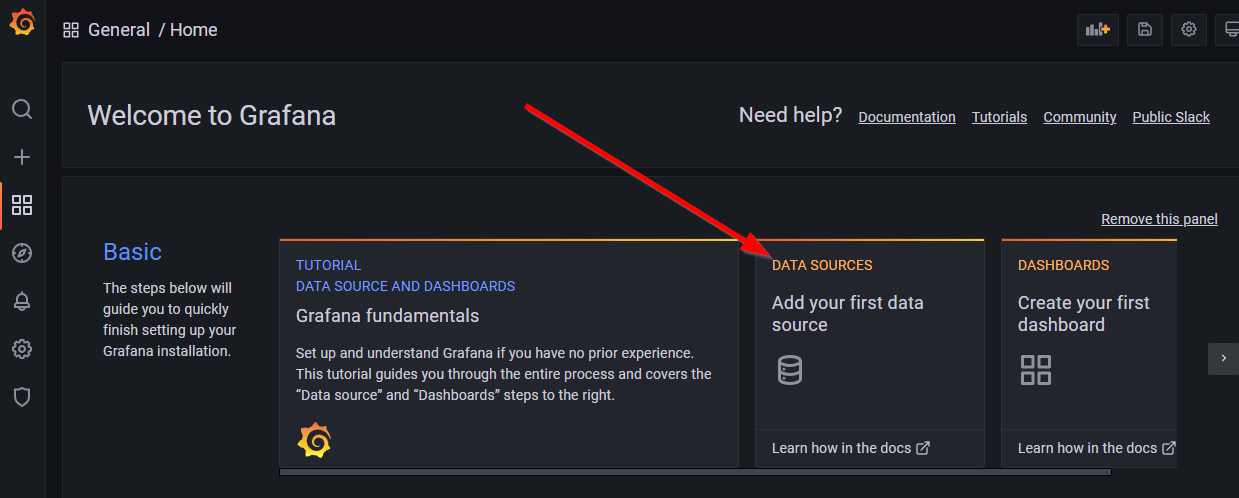Click the horizontal scrollbar under the cards

point(728,472)
